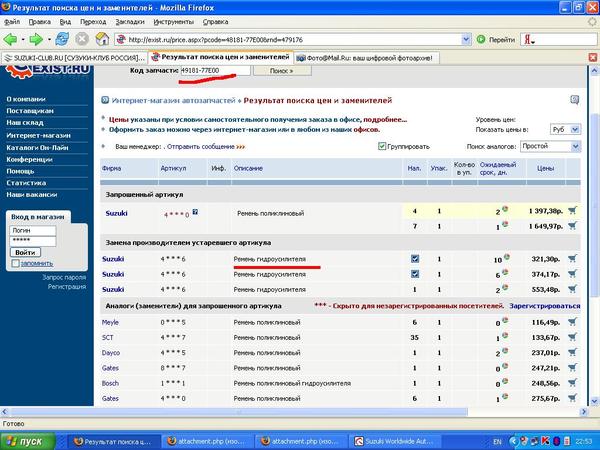The image size is (600, 450).
Task: Open the Meyle brand link
Action: (110, 322)
